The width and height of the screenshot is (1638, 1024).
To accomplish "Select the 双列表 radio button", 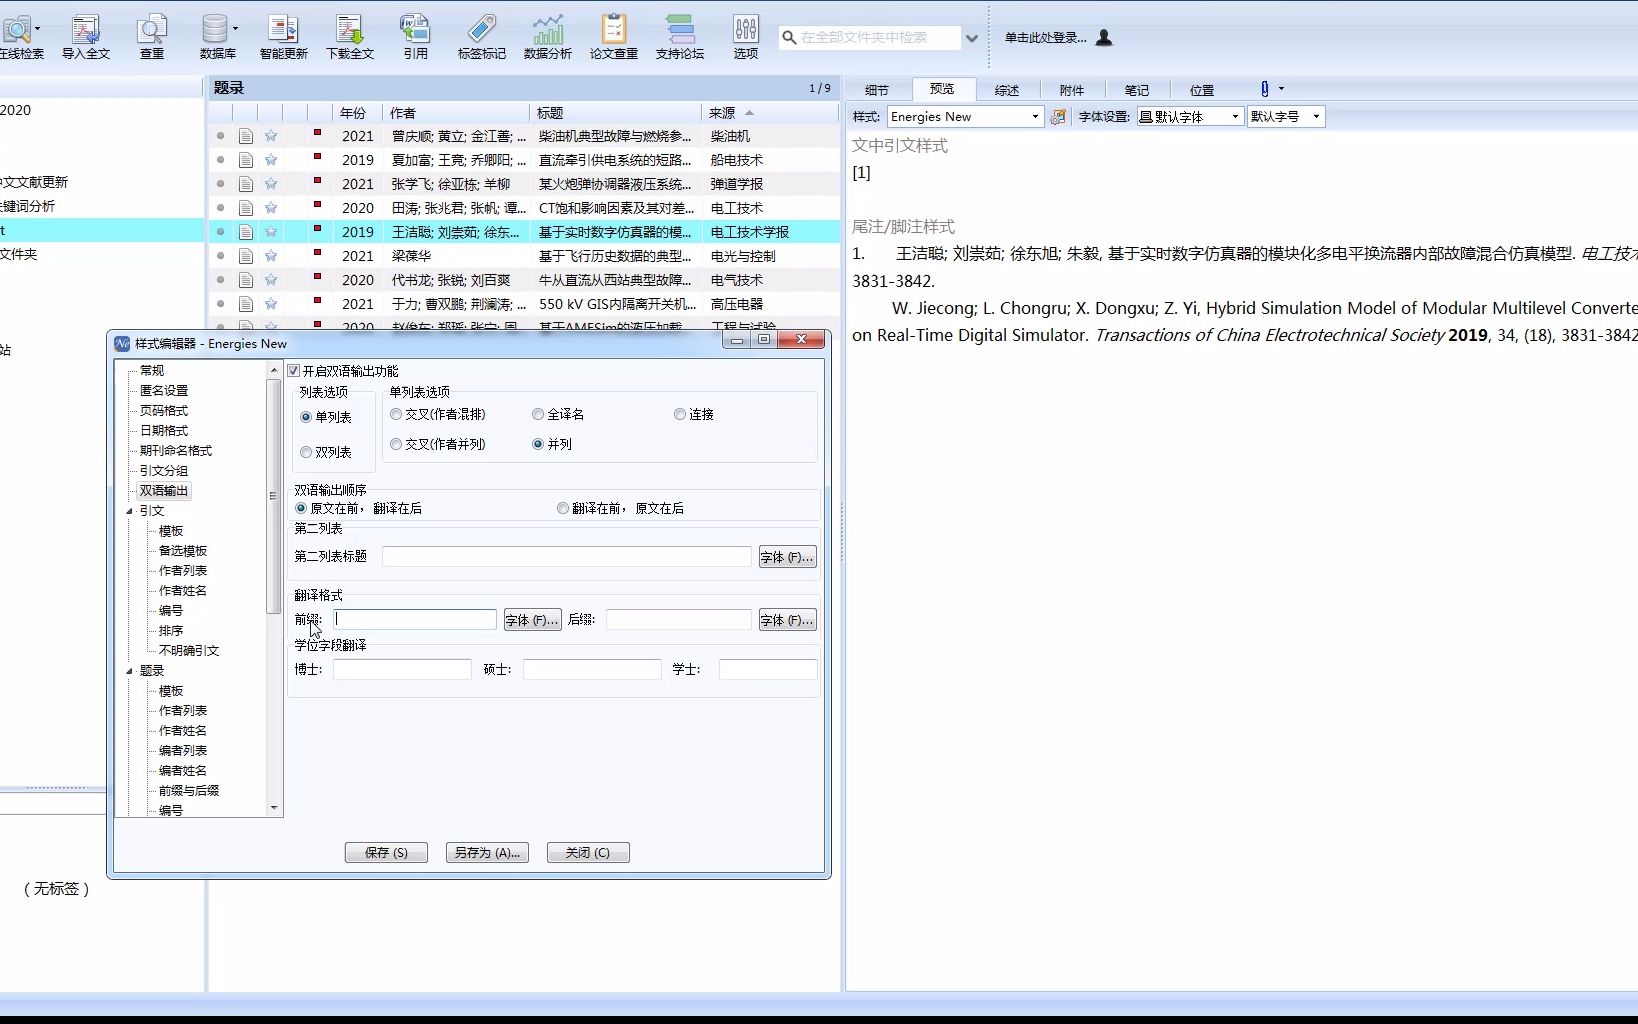I will click(x=306, y=453).
